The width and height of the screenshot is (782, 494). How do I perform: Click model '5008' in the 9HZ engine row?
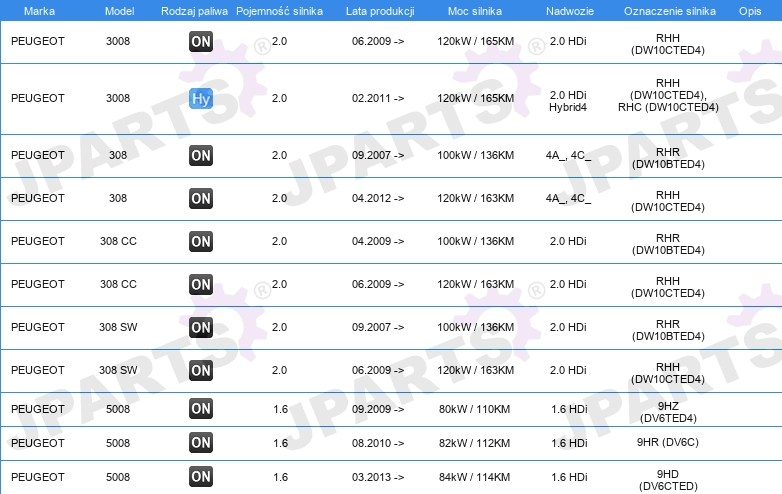(x=118, y=409)
